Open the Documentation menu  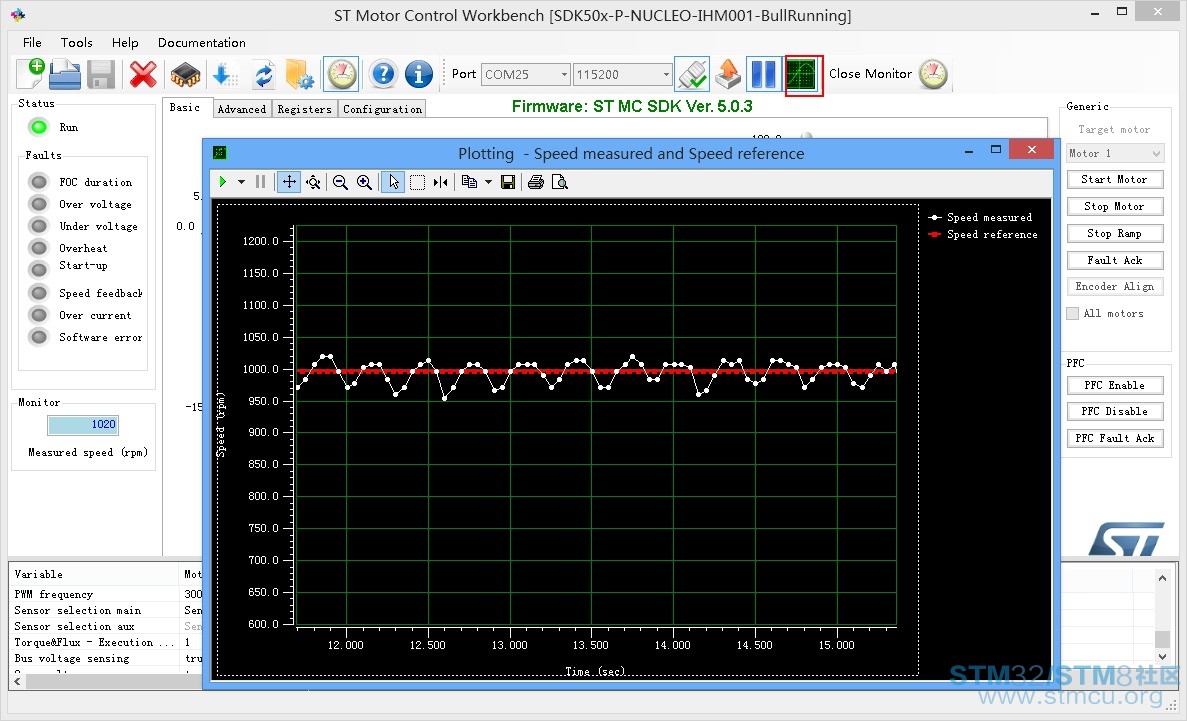201,42
